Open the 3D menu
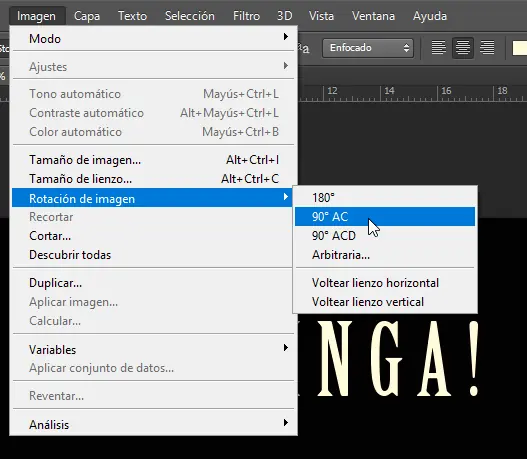Viewport: 527px width, 459px height. pyautogui.click(x=284, y=16)
